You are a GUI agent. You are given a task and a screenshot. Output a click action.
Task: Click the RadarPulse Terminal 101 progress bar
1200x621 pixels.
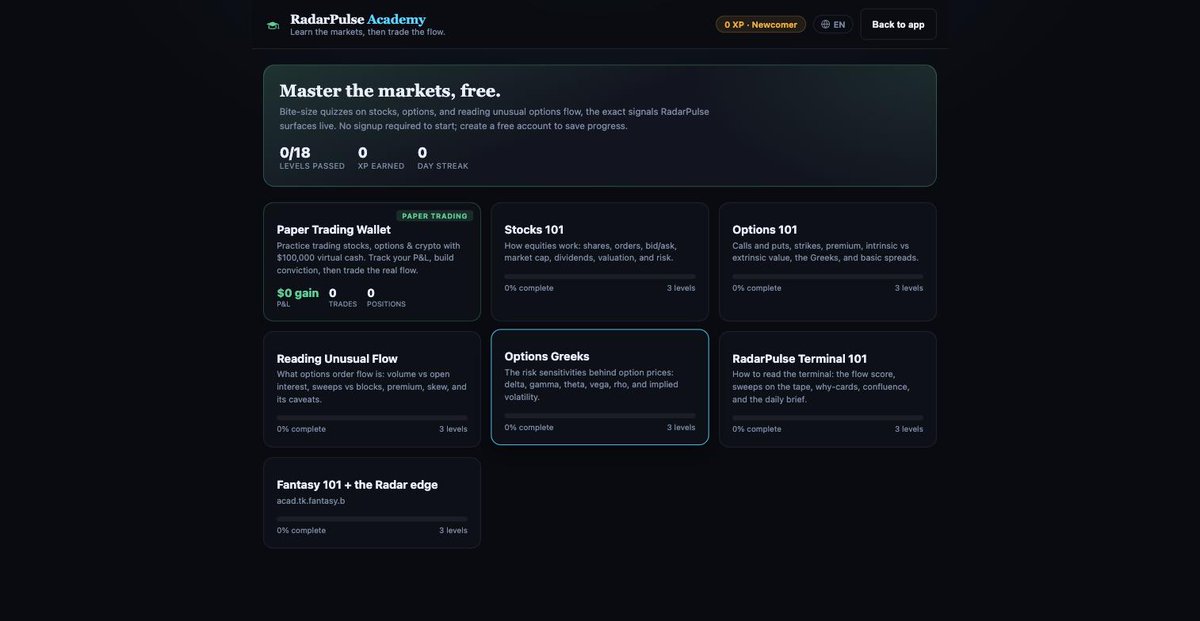pyautogui.click(x=828, y=417)
